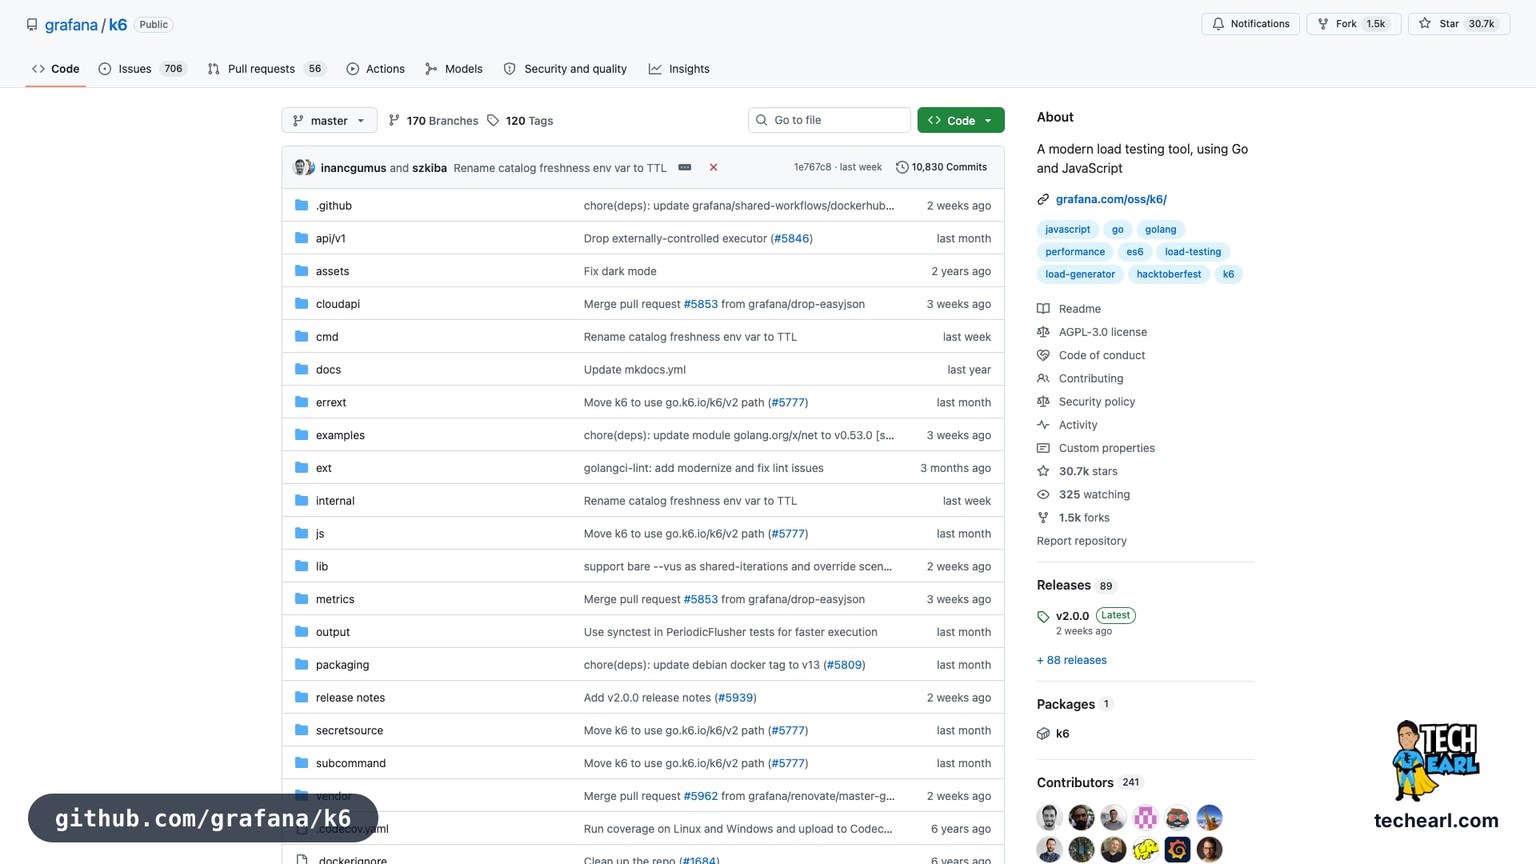Open commit hash 1e767c8
The height and width of the screenshot is (864, 1536).
(x=812, y=167)
